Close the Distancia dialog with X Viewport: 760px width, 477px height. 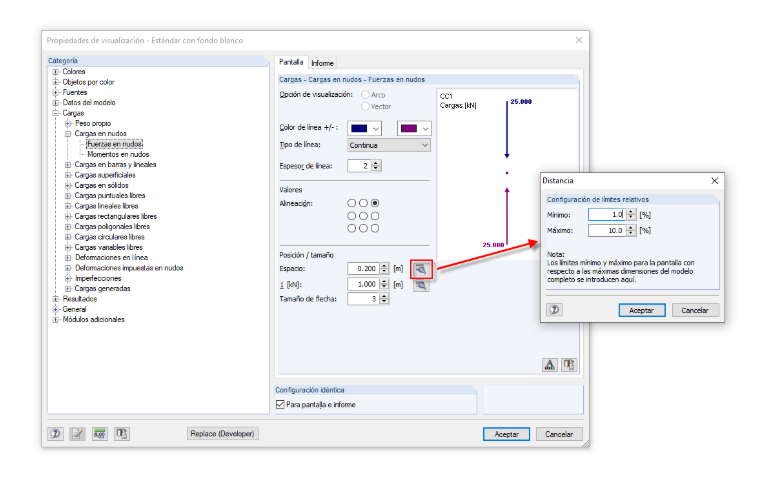(x=714, y=181)
